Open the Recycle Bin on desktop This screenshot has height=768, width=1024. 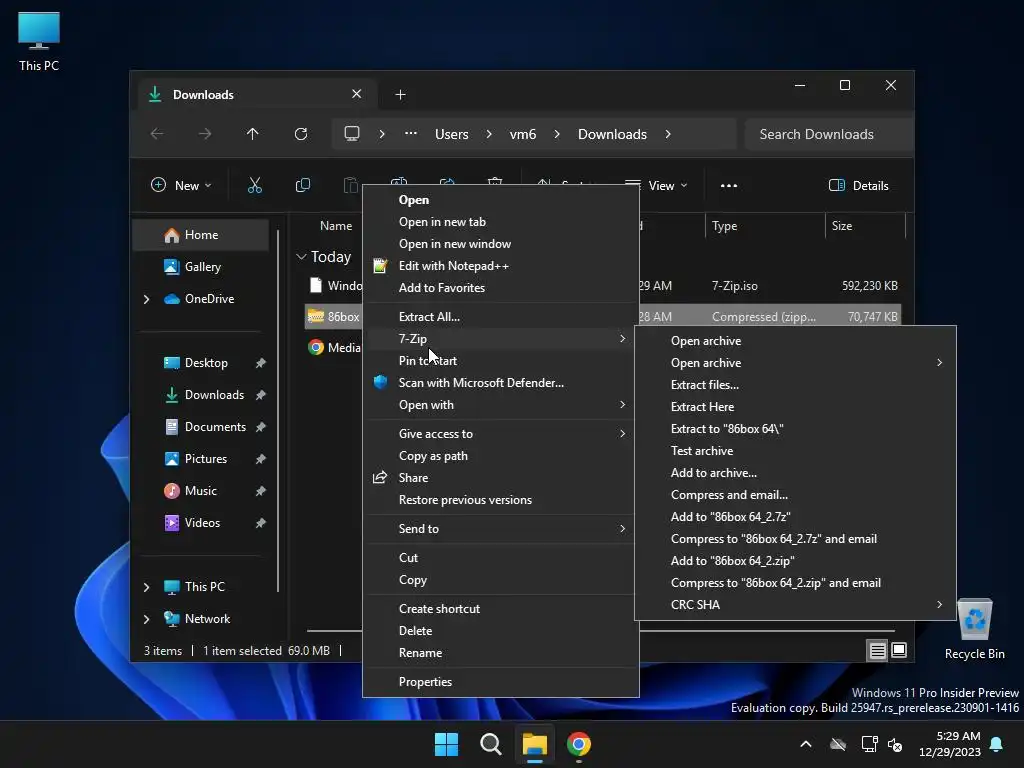974,629
